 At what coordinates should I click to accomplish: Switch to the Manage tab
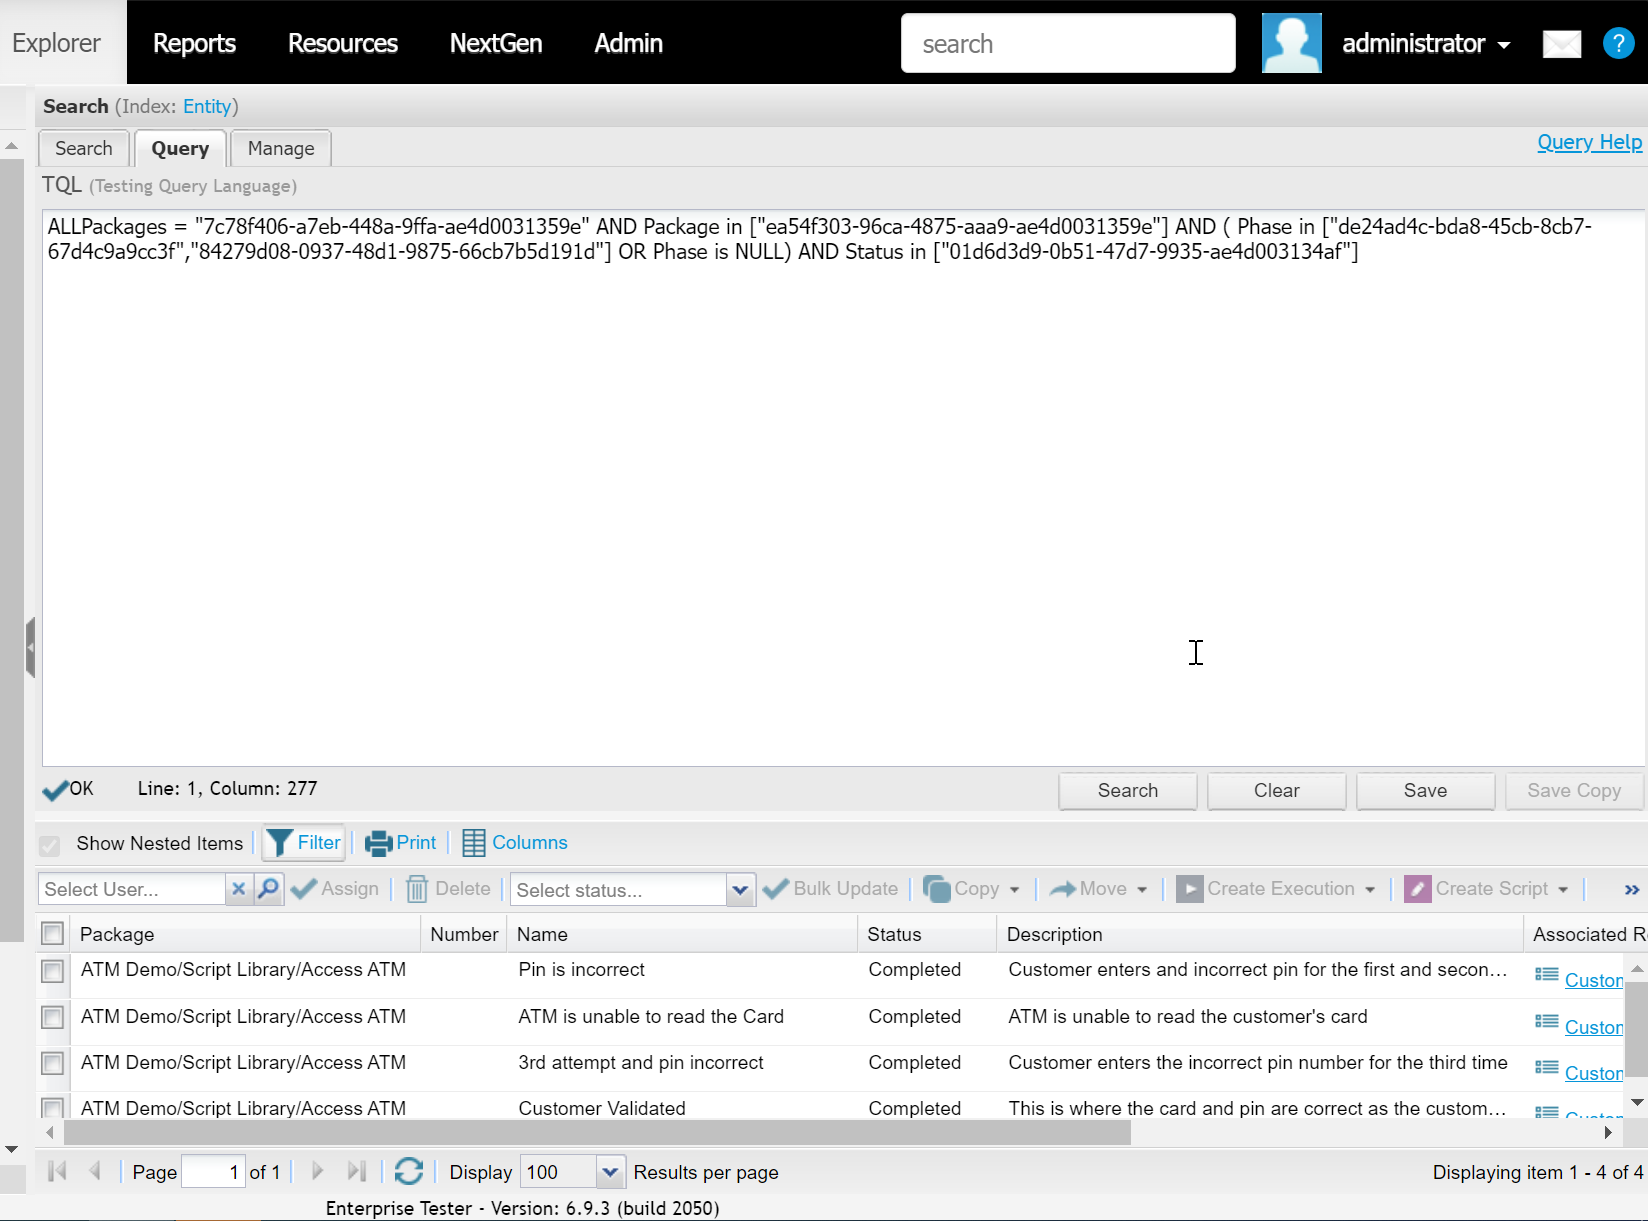281,149
